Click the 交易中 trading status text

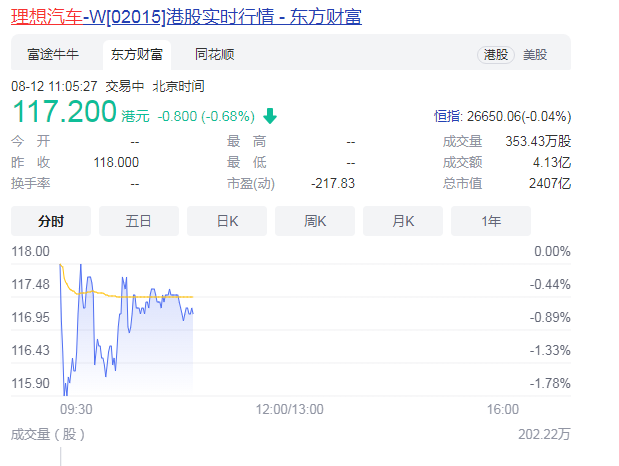[x=125, y=86]
